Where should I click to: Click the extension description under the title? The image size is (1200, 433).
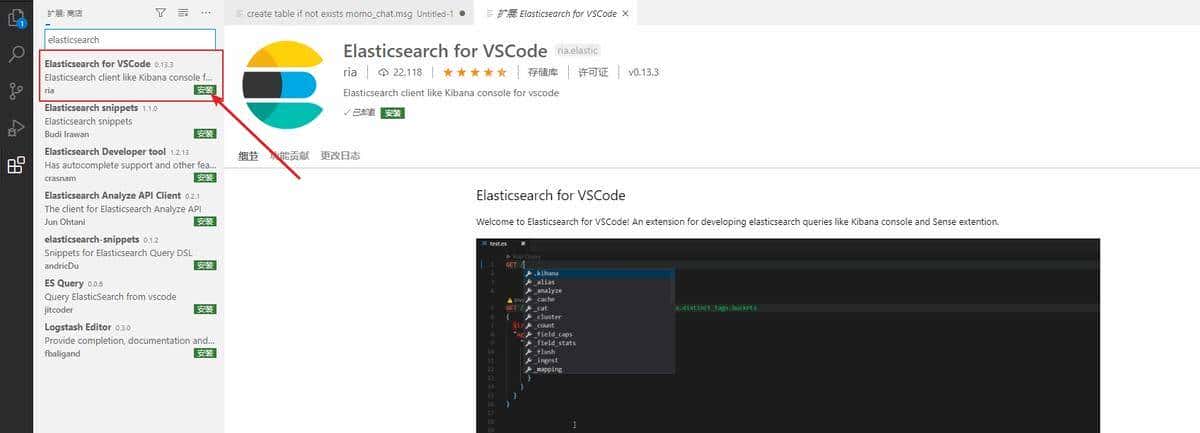[x=451, y=93]
